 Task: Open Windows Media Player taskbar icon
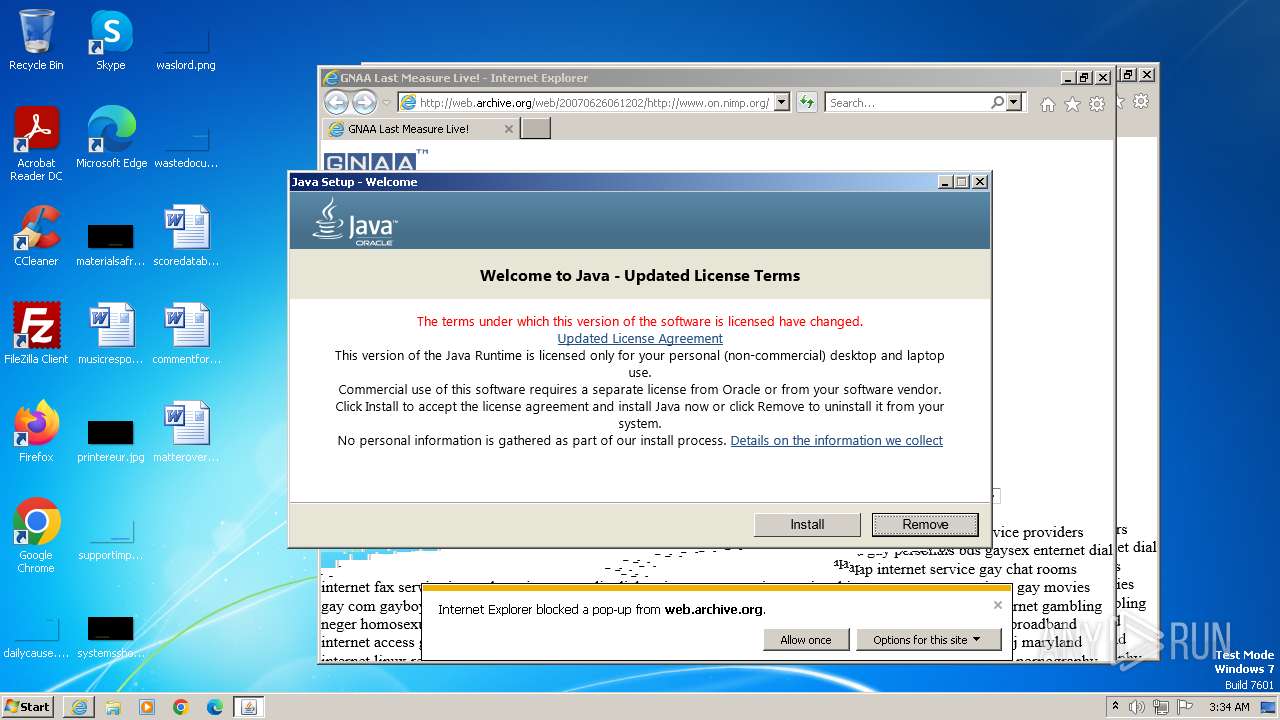(147, 707)
